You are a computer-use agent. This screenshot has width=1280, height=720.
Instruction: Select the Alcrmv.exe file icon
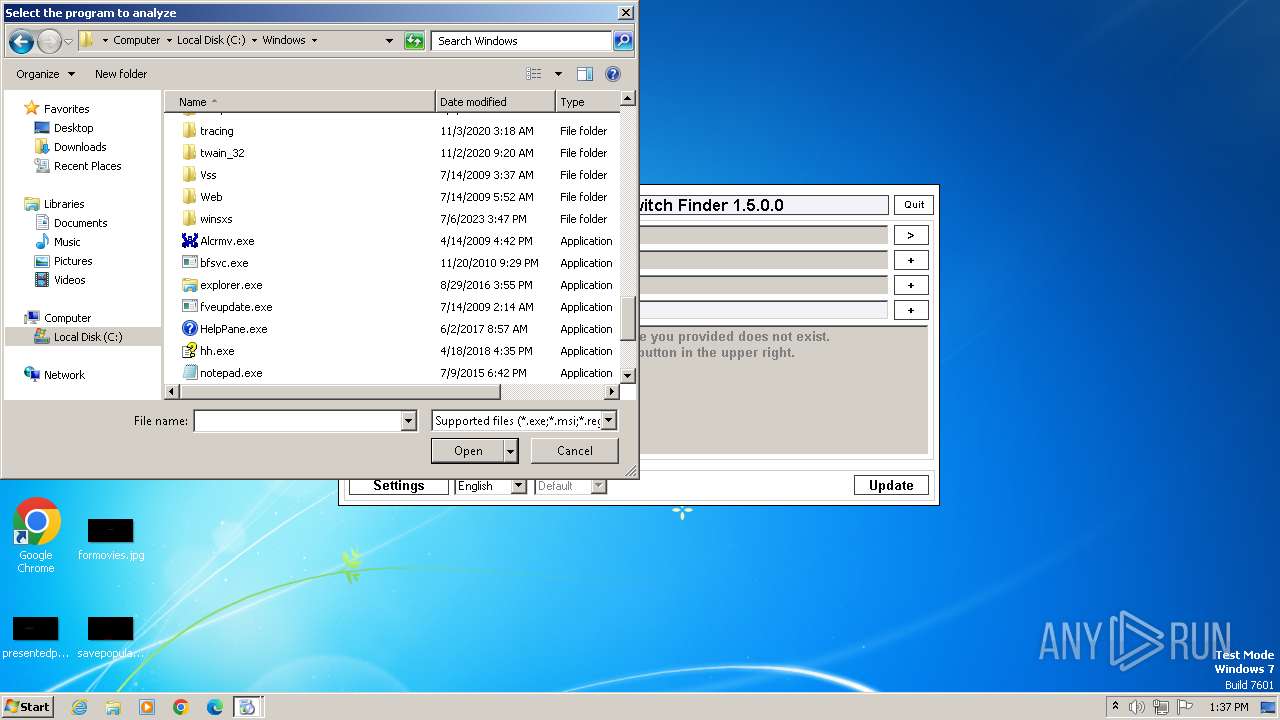pos(190,241)
